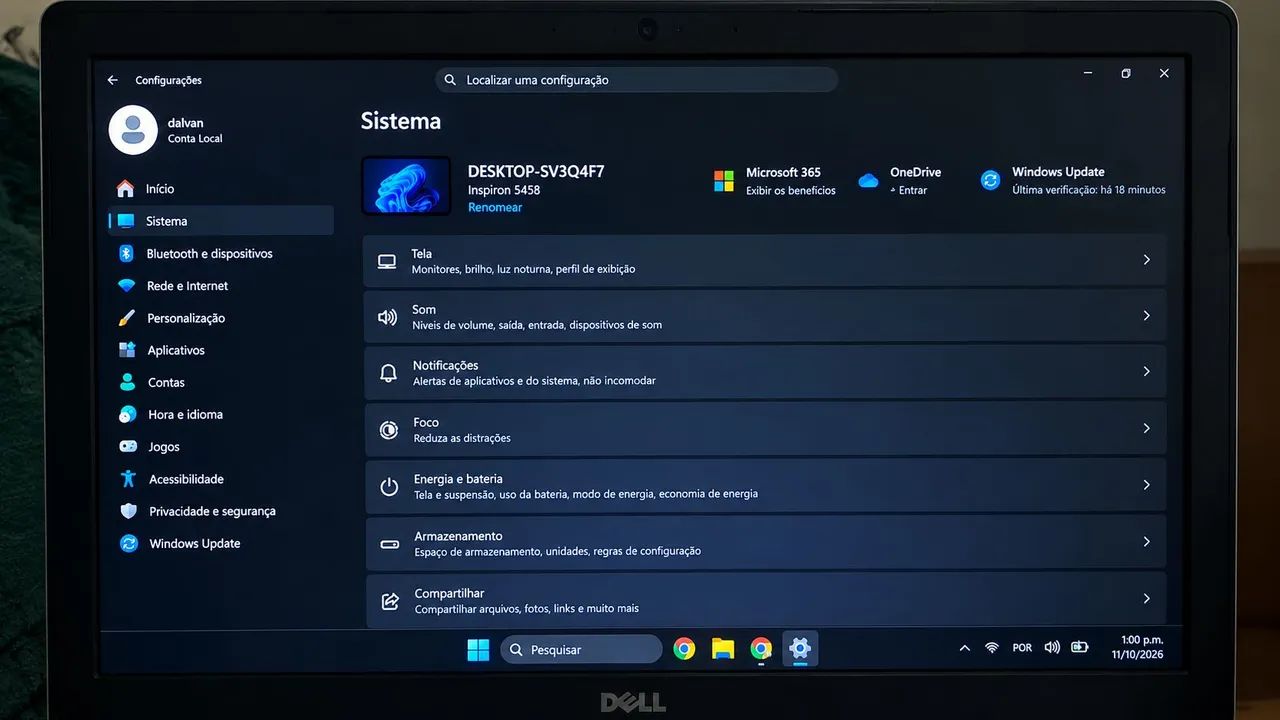Screen dimensions: 1280x720
Task: Open Windows Update Última verificação status card
Action: tap(1073, 181)
